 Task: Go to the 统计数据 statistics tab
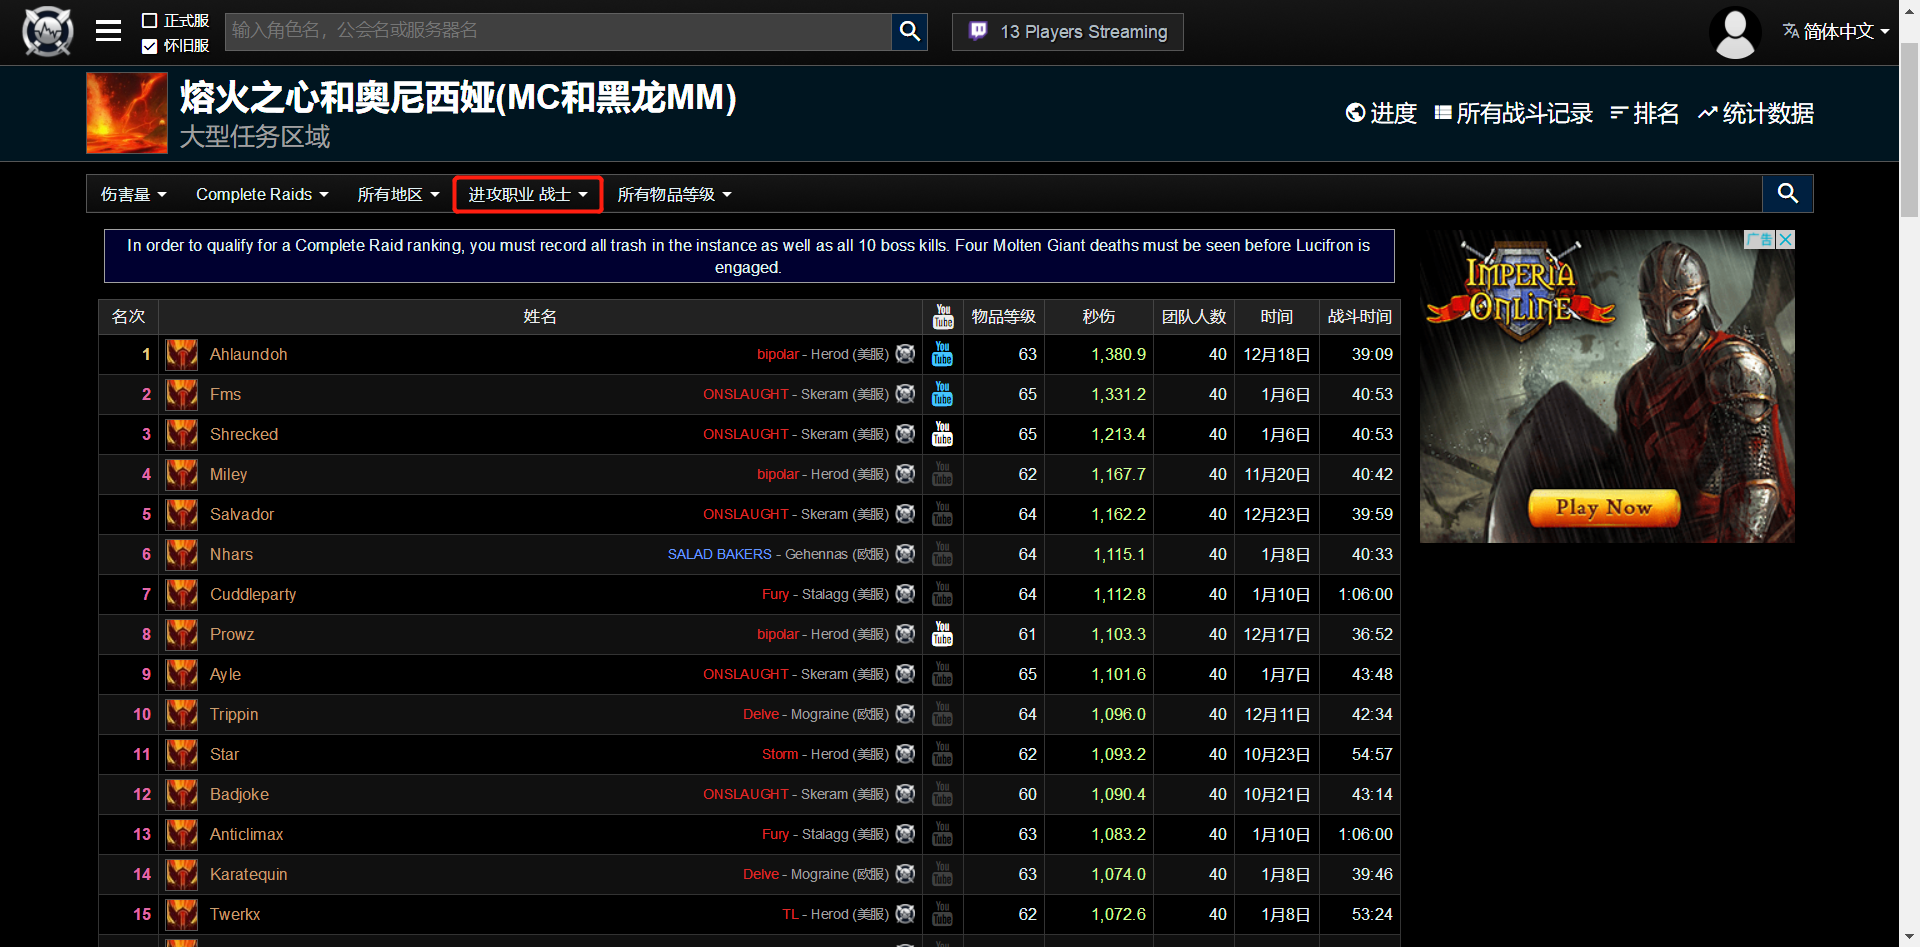(x=1756, y=114)
